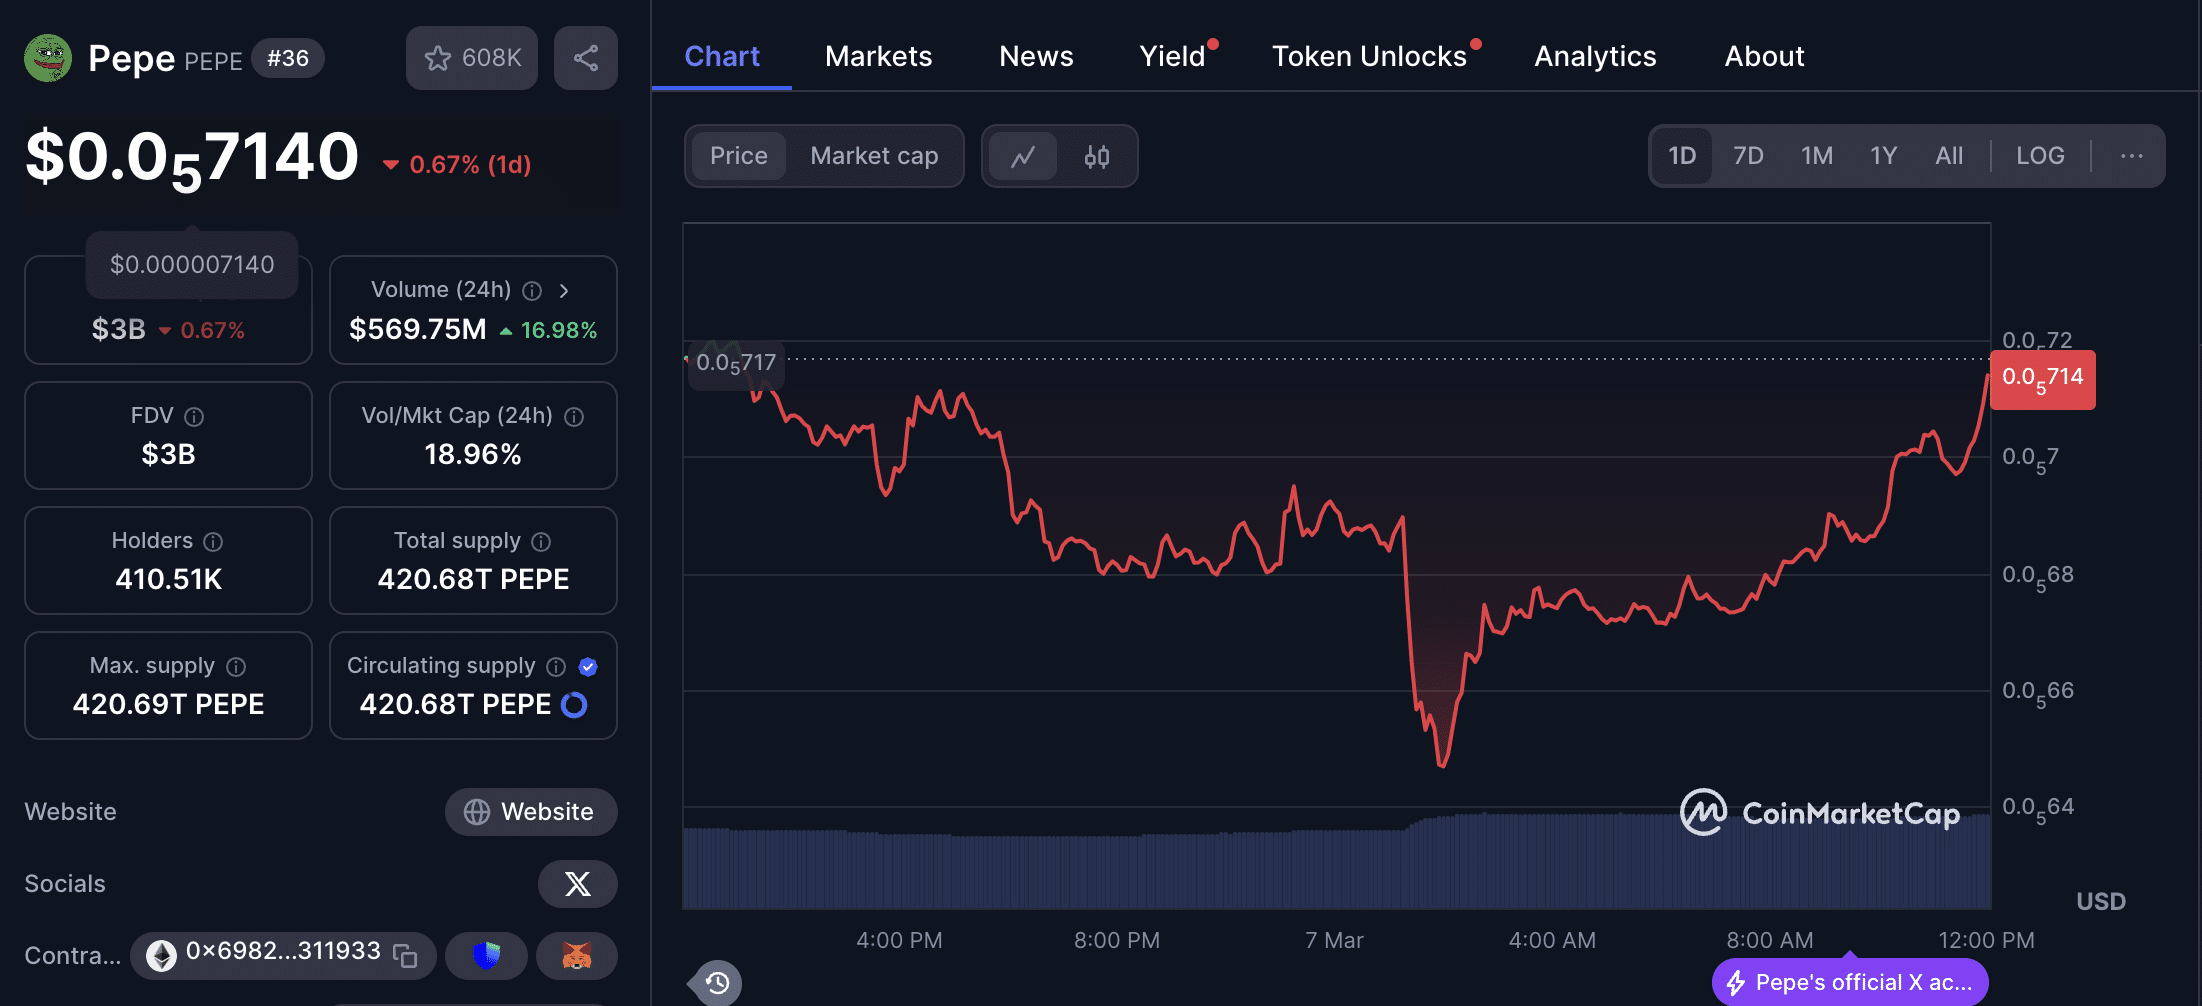Click info icon next to Holders
The image size is (2202, 1006).
click(x=213, y=541)
